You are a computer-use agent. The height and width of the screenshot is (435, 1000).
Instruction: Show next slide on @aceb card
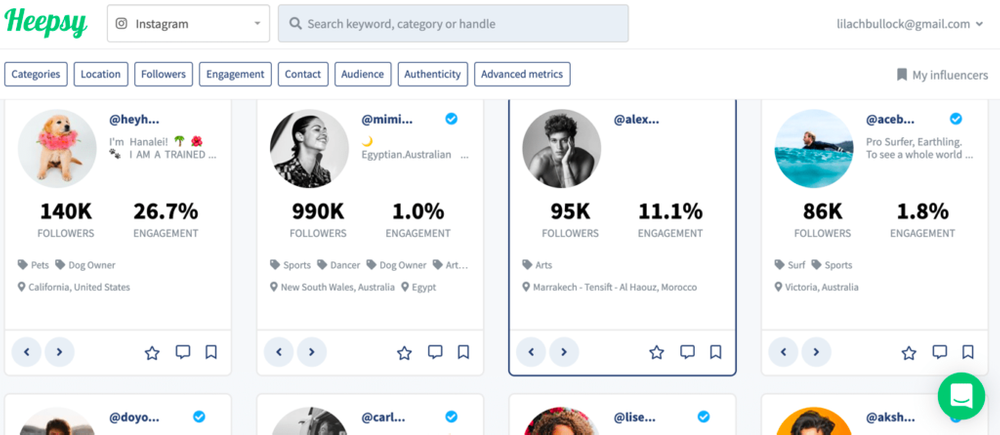point(816,352)
